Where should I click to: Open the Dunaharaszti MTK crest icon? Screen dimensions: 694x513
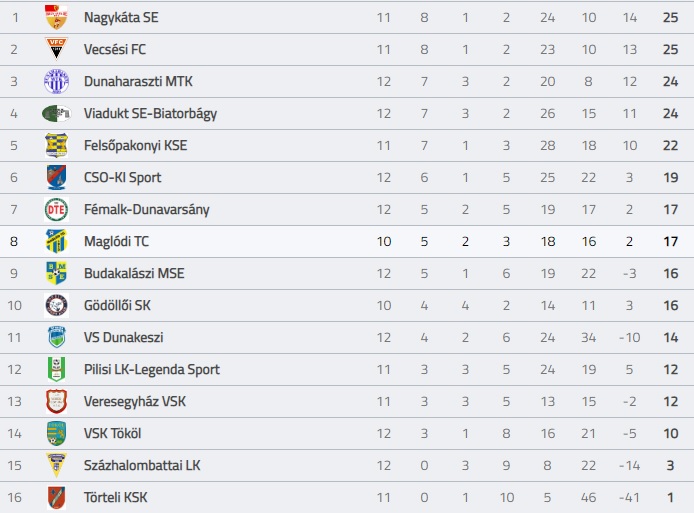(56, 81)
